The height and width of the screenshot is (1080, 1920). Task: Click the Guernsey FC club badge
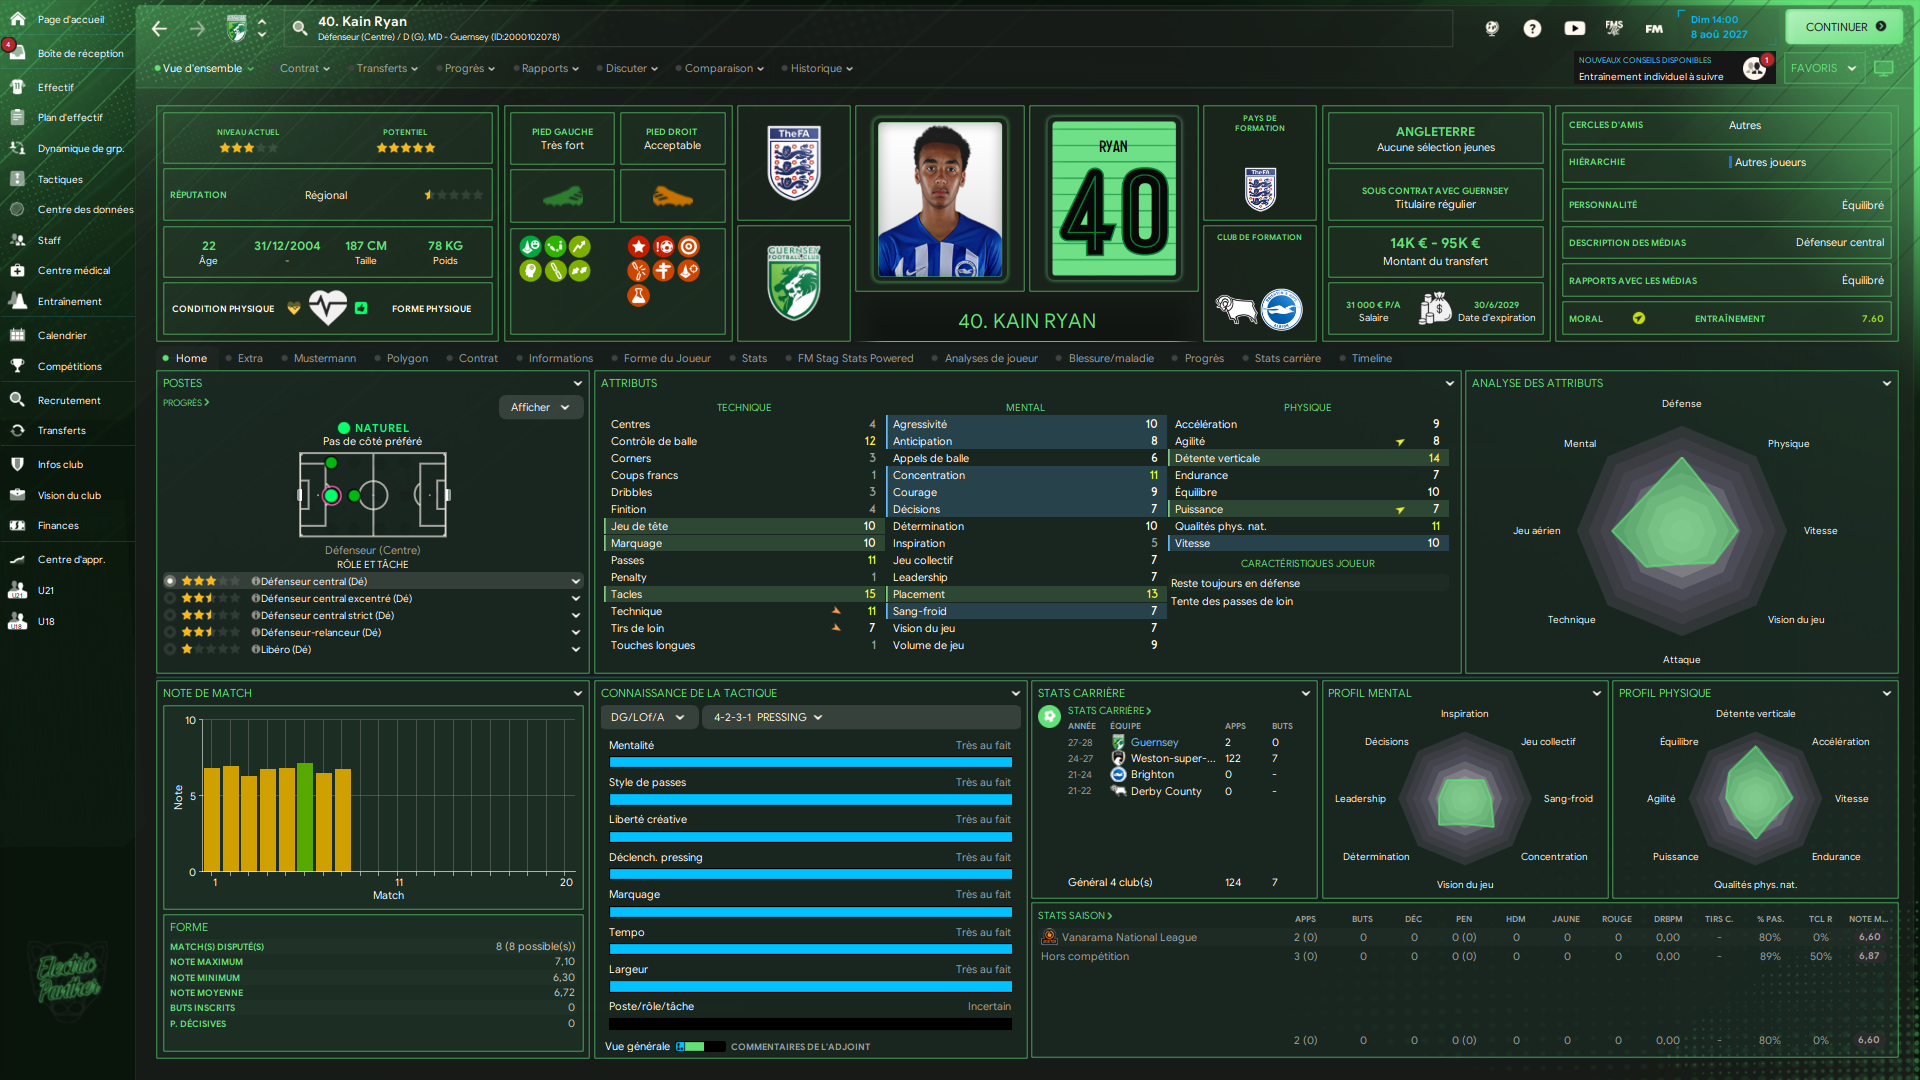point(793,283)
